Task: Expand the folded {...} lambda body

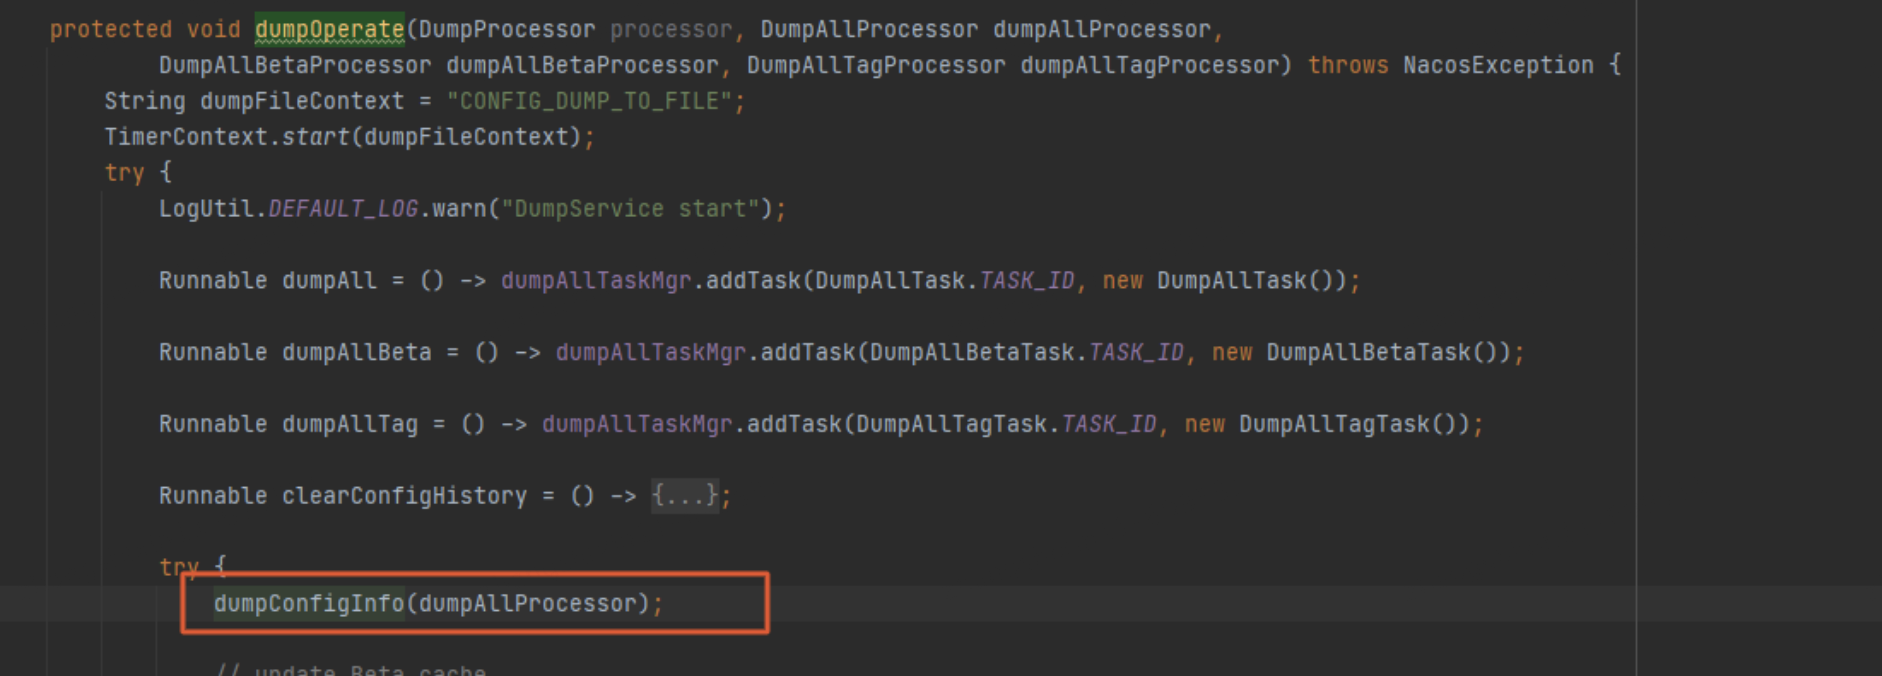Action: click(685, 495)
